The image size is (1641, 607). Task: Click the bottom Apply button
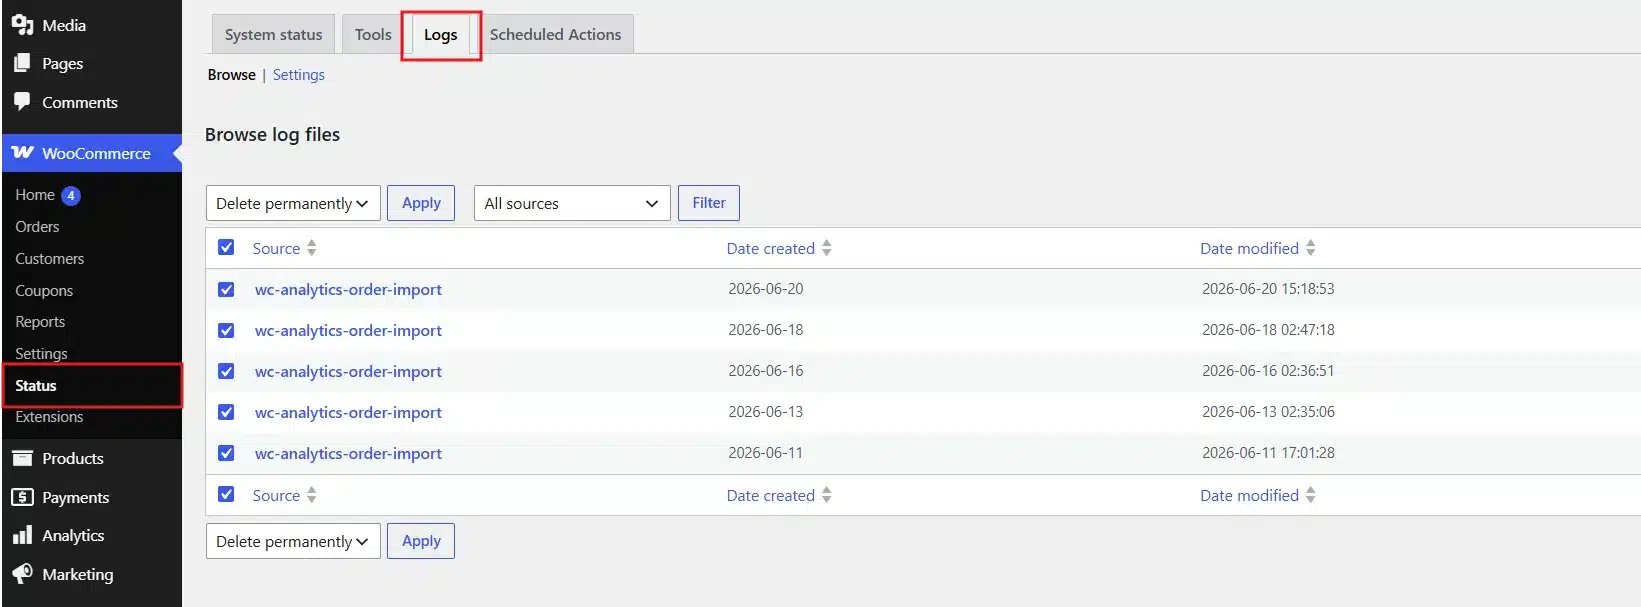click(421, 541)
